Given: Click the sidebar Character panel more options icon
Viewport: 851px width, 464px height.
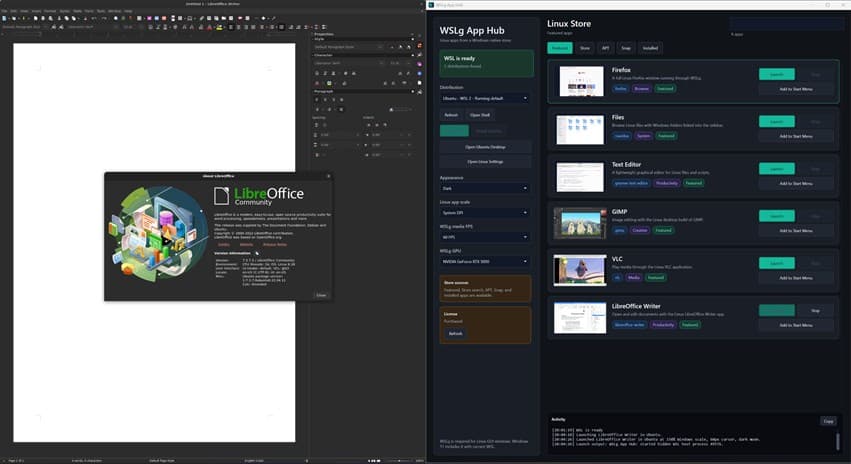Looking at the screenshot, I should [x=412, y=55].
